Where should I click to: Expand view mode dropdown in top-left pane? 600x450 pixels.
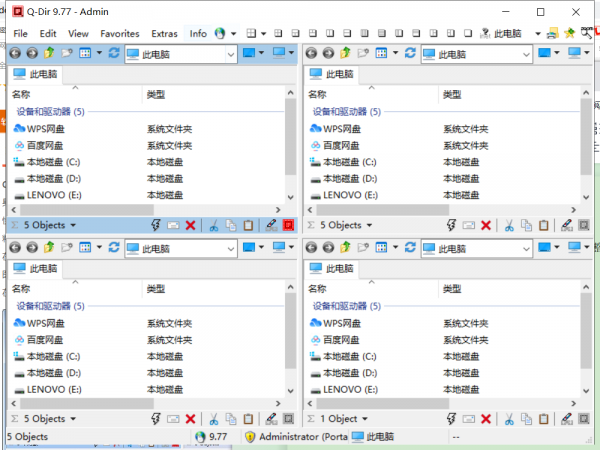(x=99, y=52)
